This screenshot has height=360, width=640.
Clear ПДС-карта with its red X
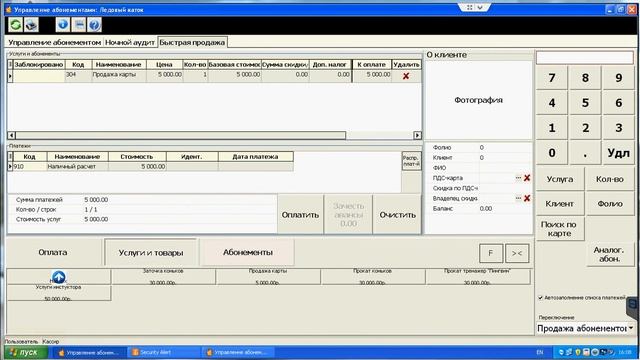coord(527,178)
